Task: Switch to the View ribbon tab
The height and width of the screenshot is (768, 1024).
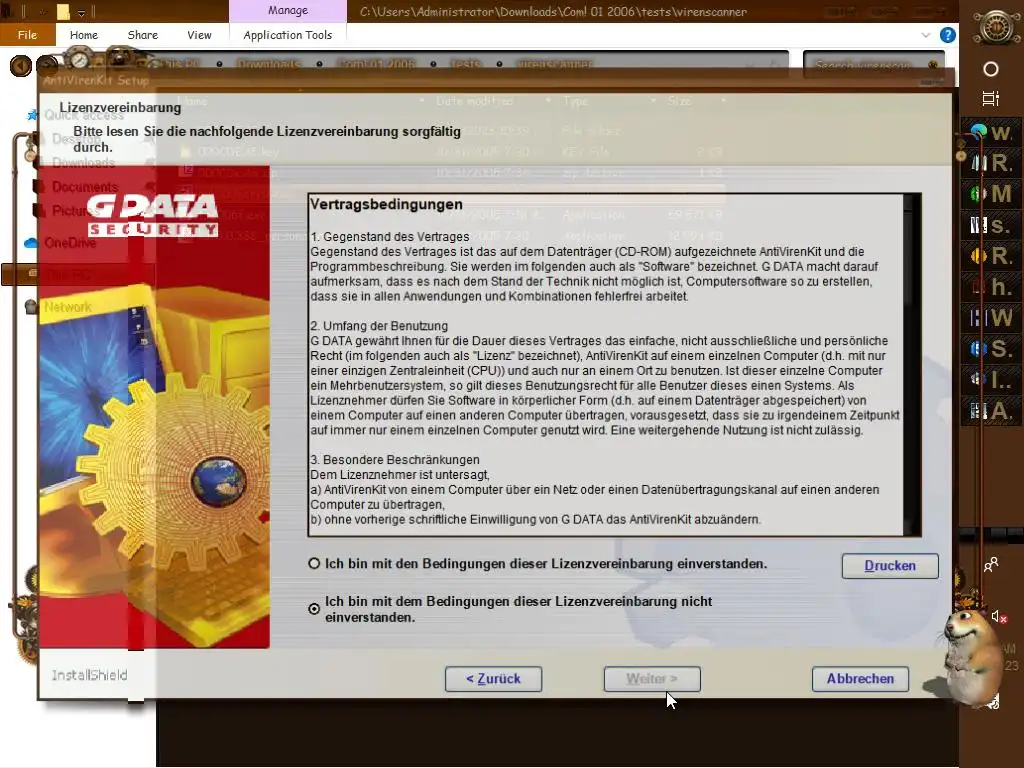Action: [x=199, y=35]
